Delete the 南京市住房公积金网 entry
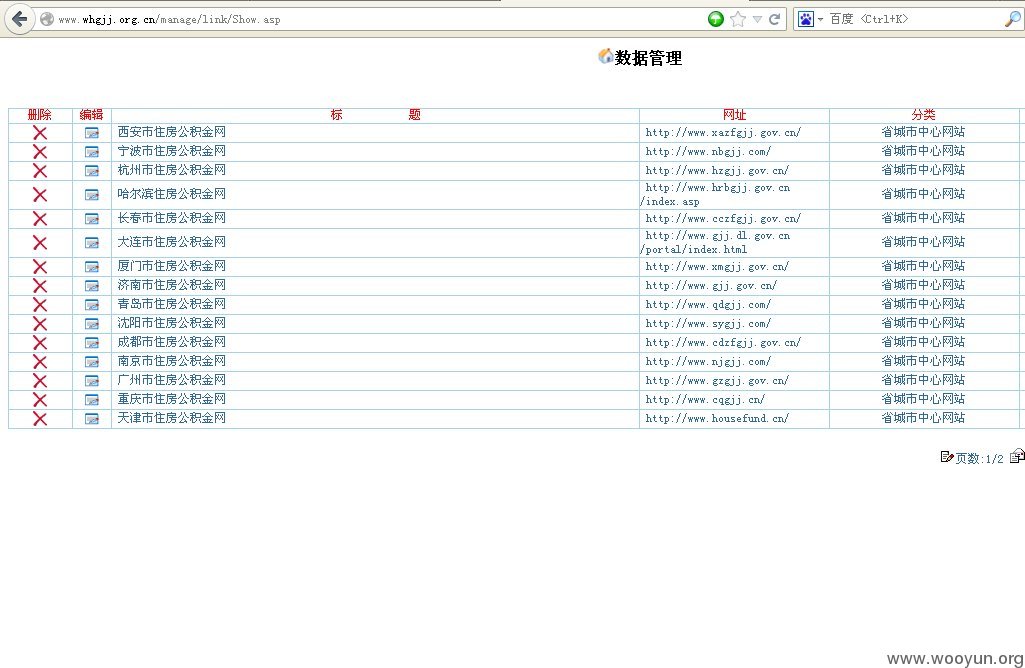 pos(40,361)
